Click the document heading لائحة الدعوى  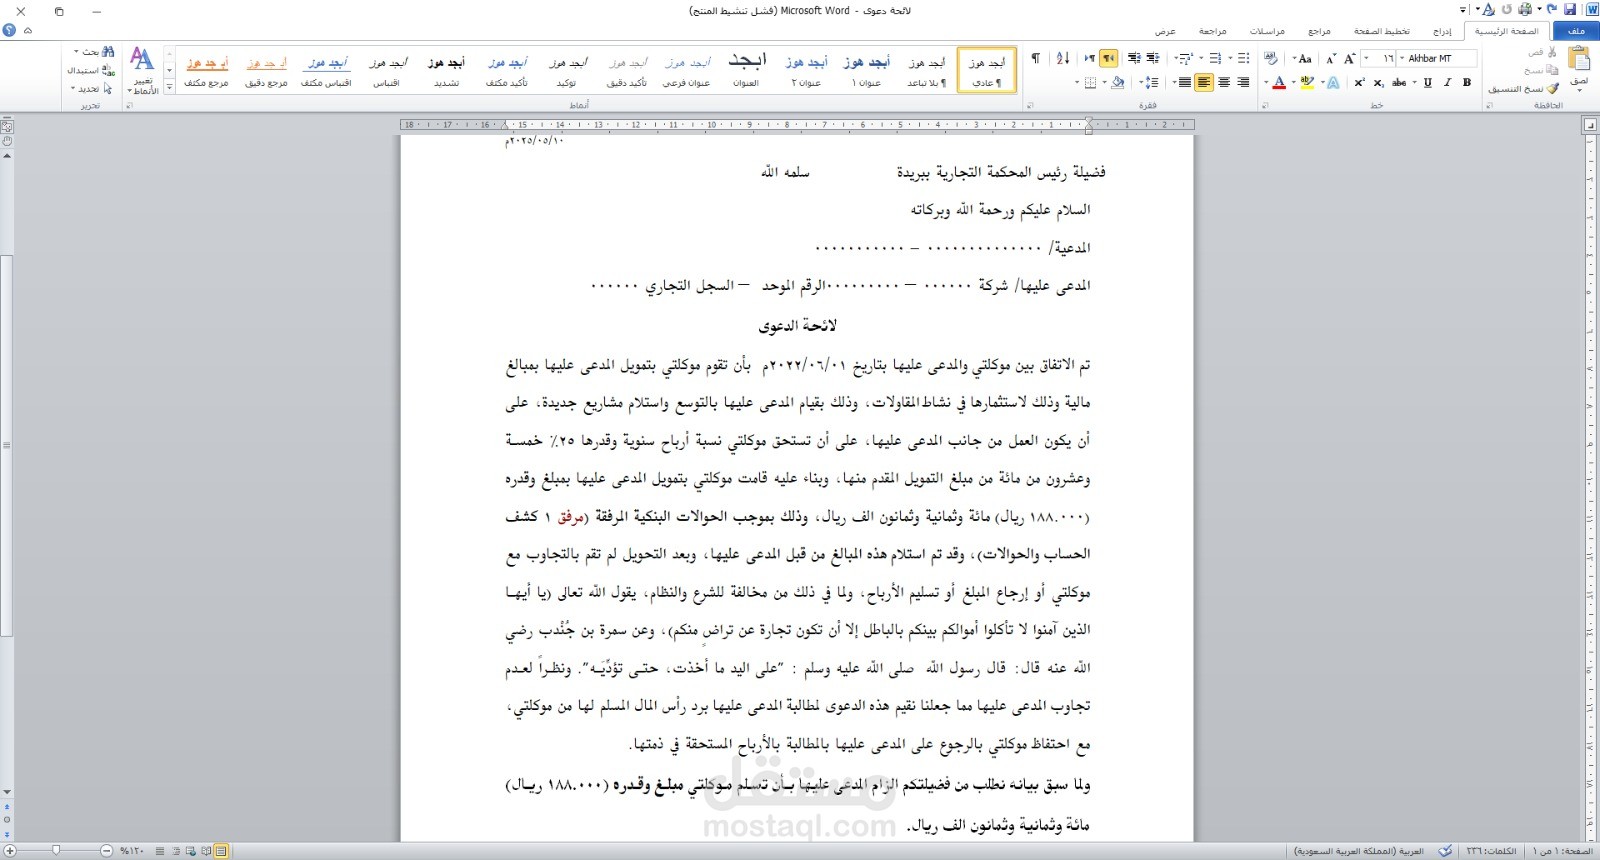797,326
